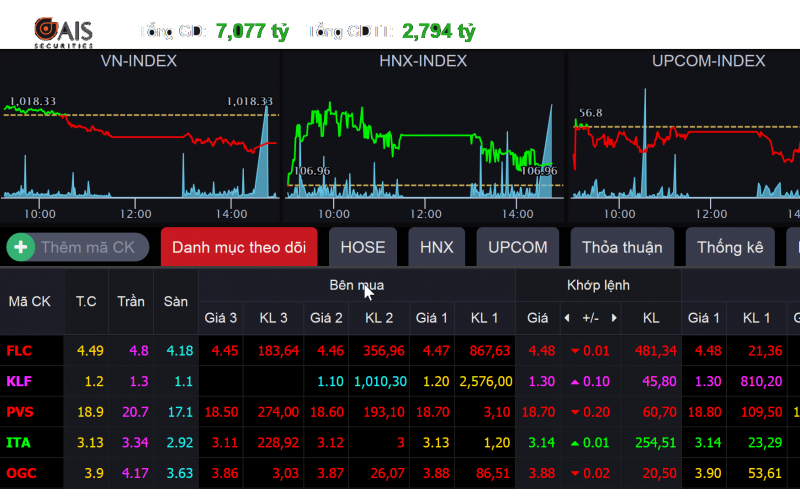Click the green up arrow in ITA row
This screenshot has height=500, width=800.
point(575,443)
